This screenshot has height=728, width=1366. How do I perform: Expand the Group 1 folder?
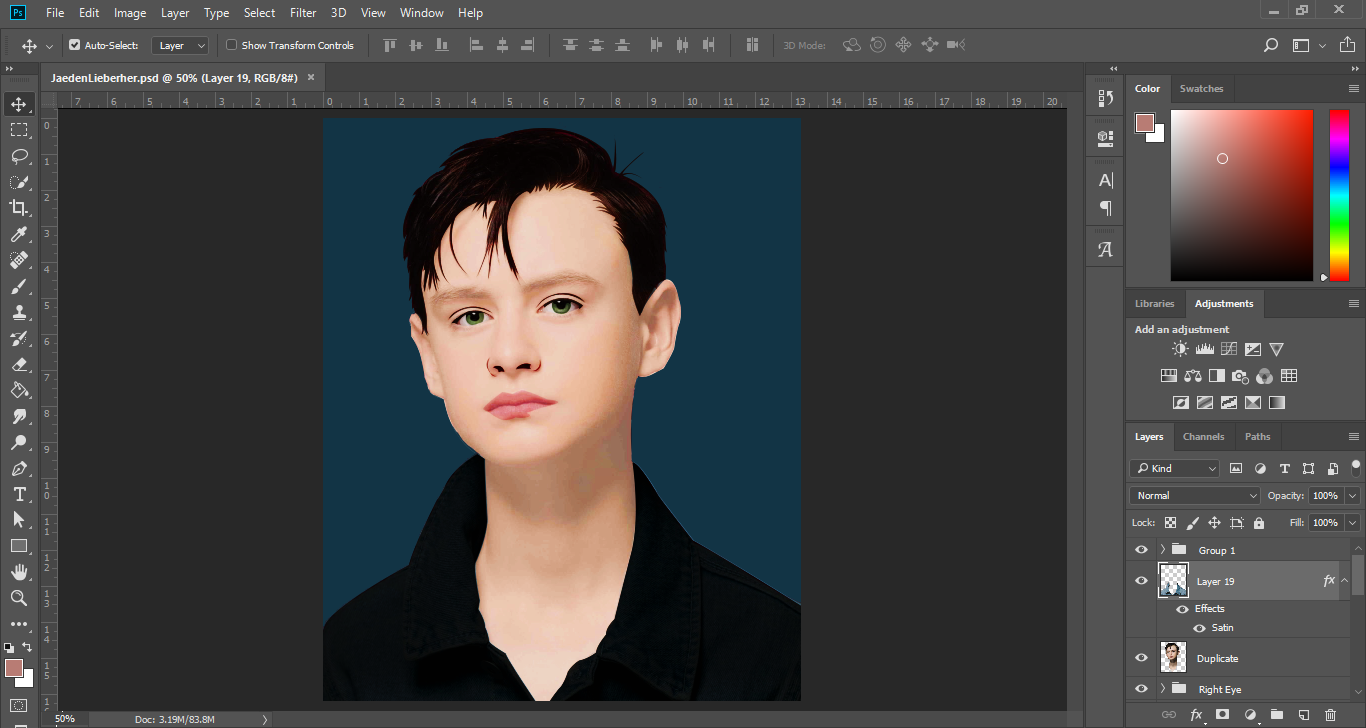(x=1162, y=550)
